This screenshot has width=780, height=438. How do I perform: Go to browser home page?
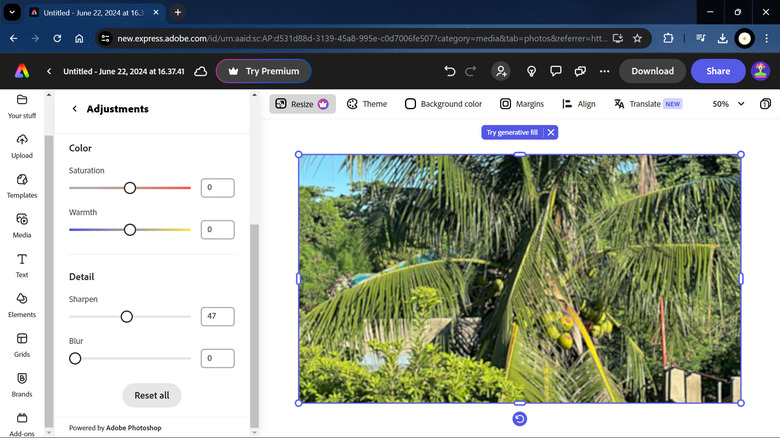pyautogui.click(x=79, y=38)
